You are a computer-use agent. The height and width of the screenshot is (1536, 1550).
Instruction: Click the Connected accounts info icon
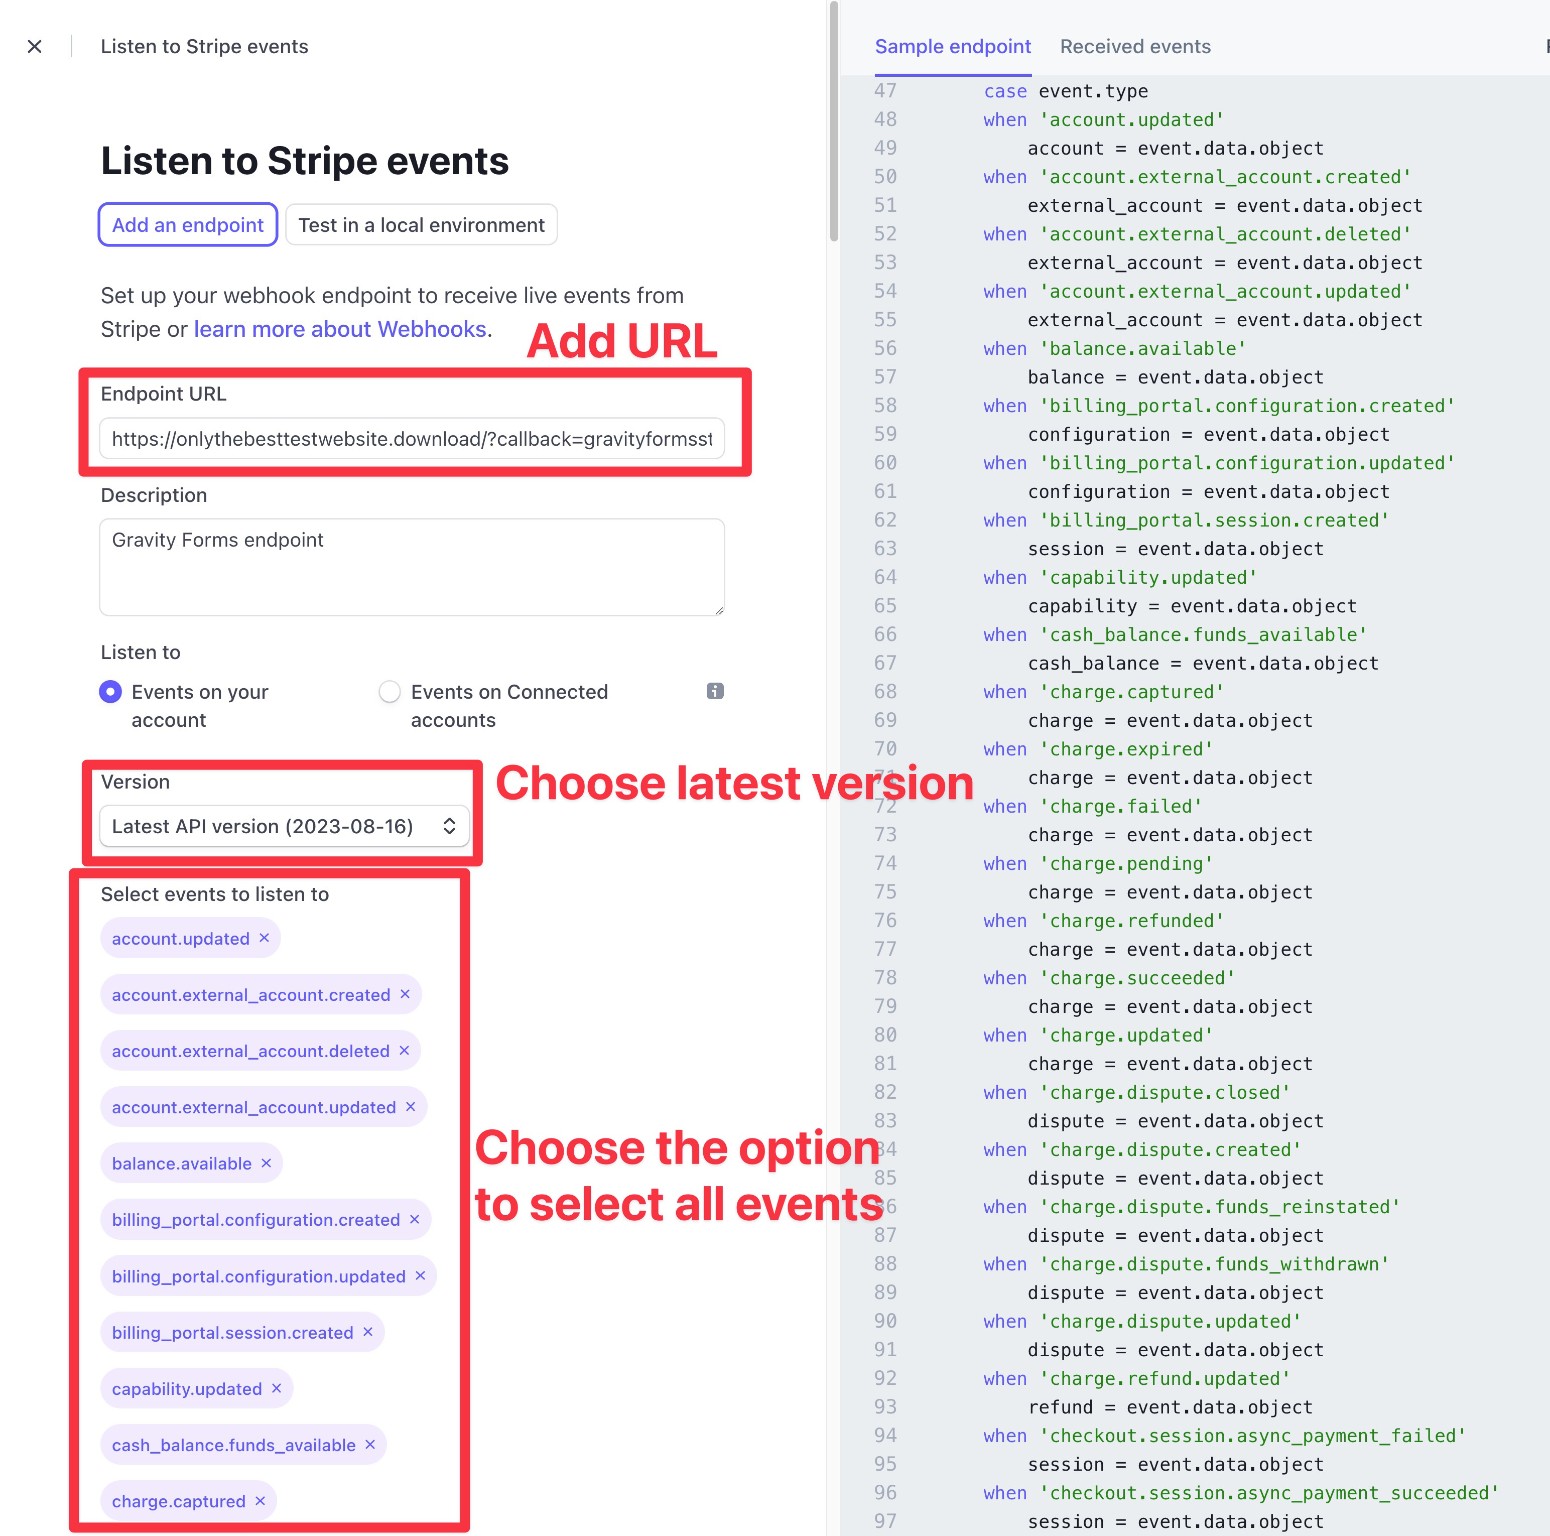click(x=715, y=691)
